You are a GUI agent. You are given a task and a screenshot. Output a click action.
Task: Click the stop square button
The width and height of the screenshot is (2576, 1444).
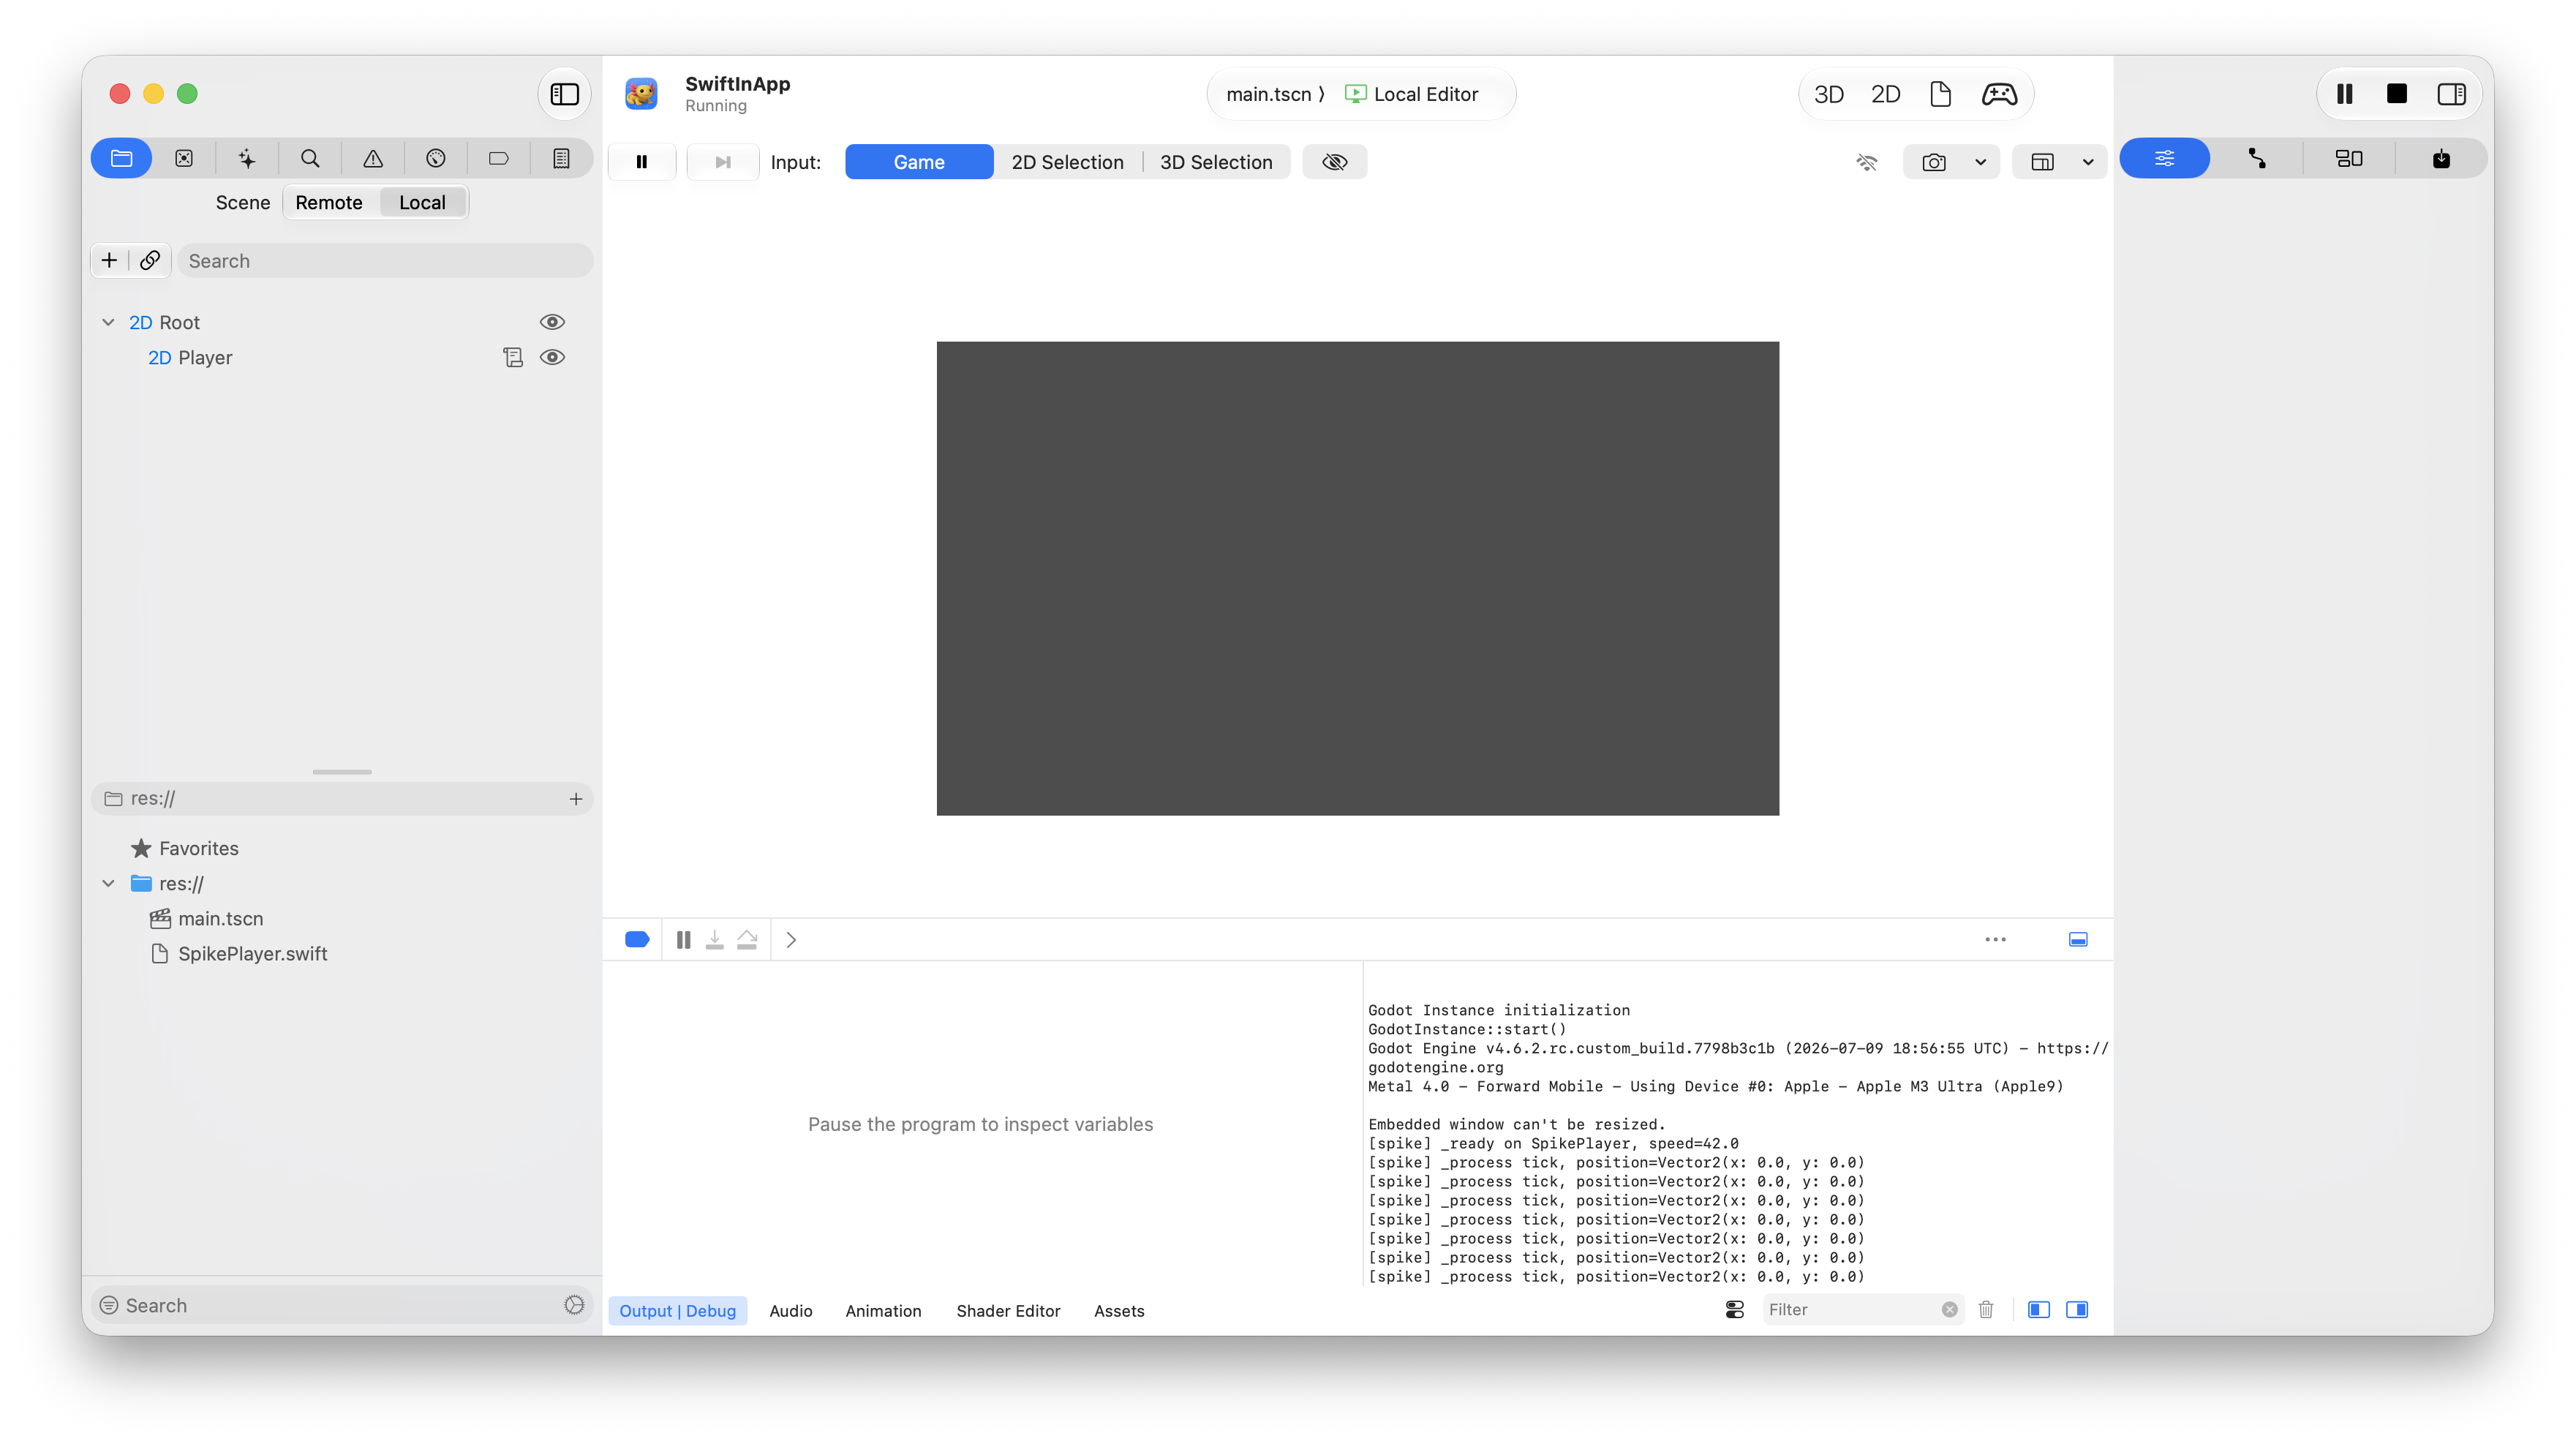coord(2397,94)
